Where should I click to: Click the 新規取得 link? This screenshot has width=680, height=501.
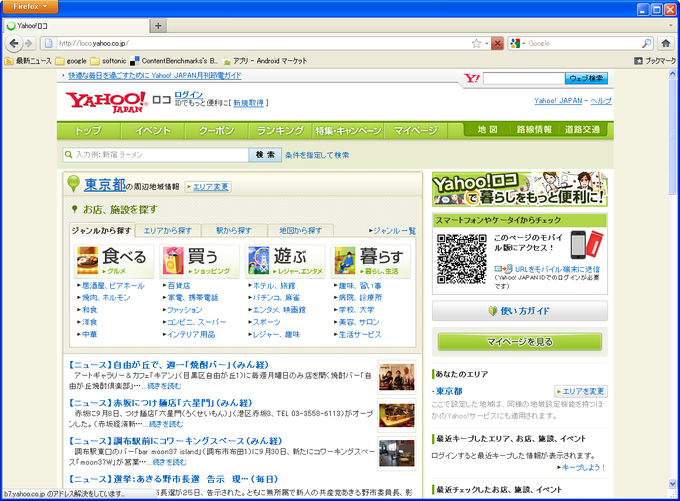tap(248, 103)
